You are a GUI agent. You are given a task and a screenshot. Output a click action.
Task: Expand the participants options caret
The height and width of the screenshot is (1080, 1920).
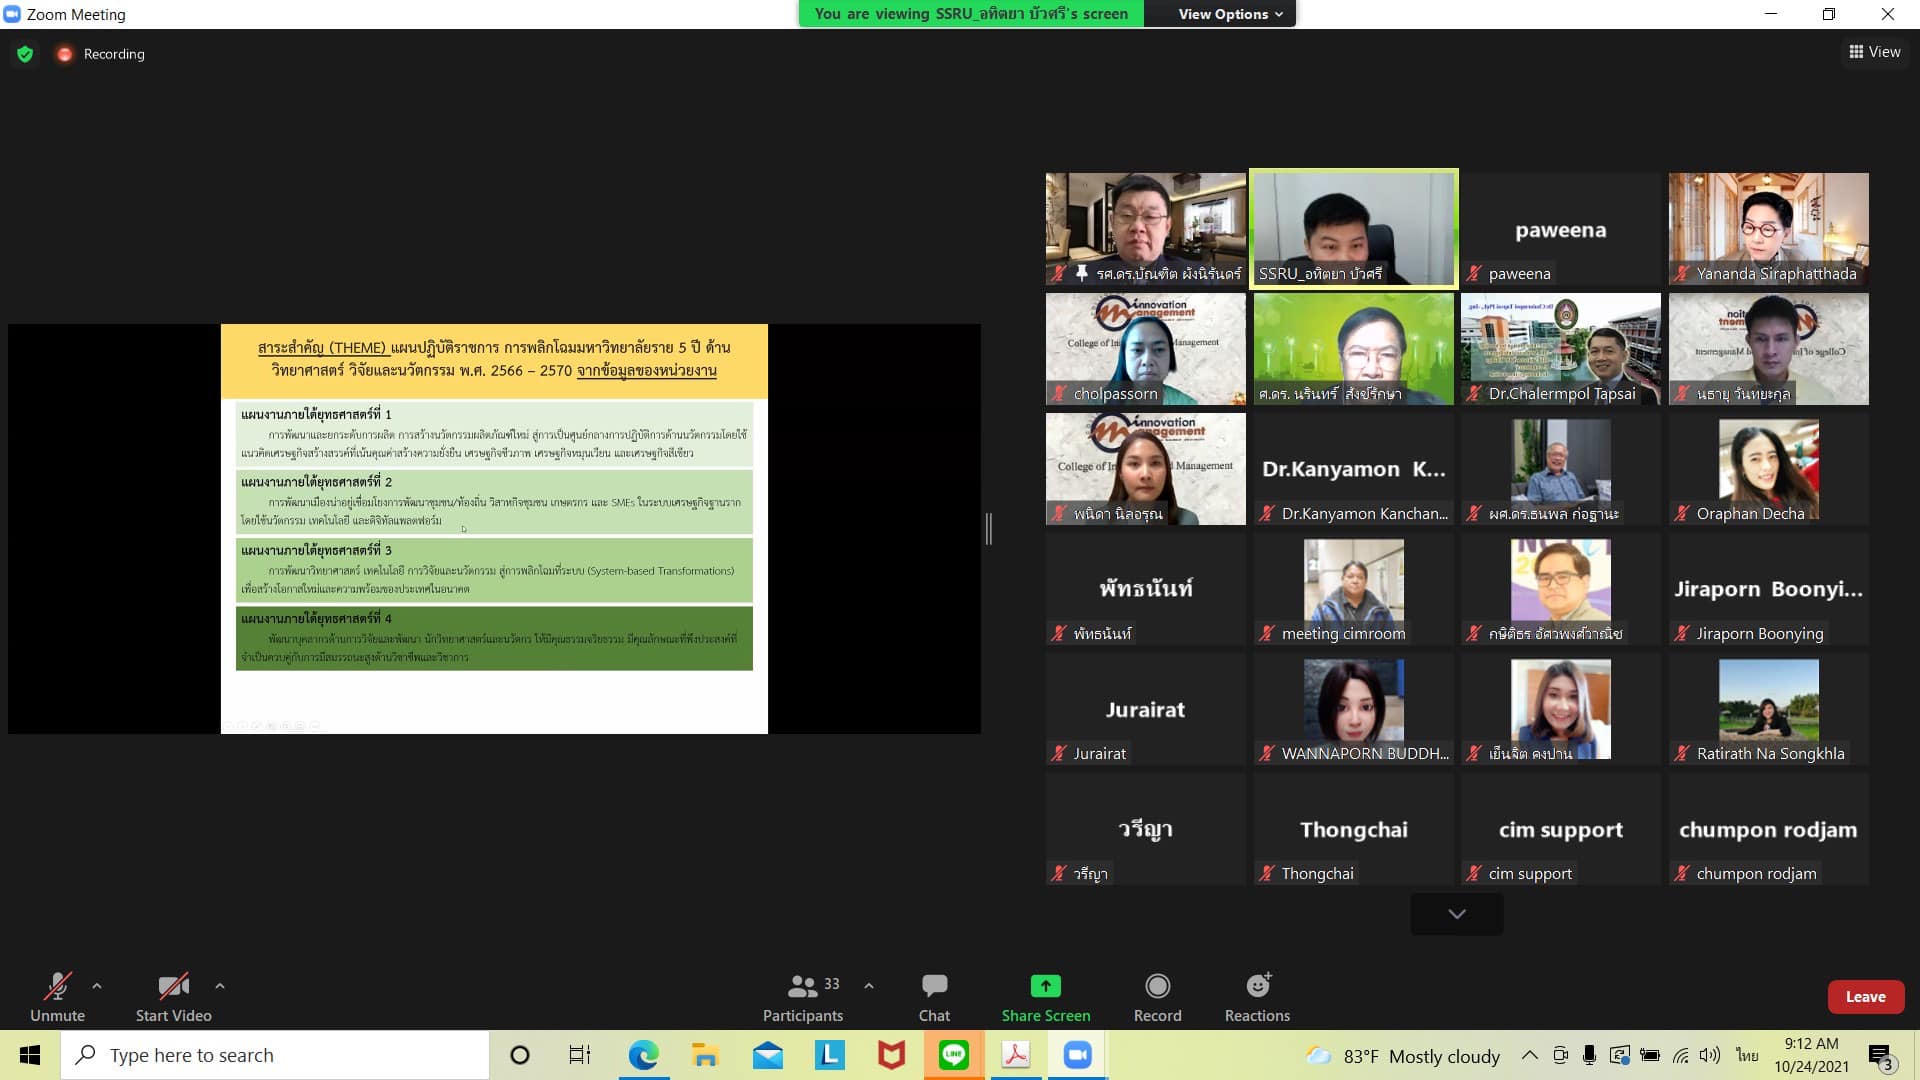tap(869, 986)
